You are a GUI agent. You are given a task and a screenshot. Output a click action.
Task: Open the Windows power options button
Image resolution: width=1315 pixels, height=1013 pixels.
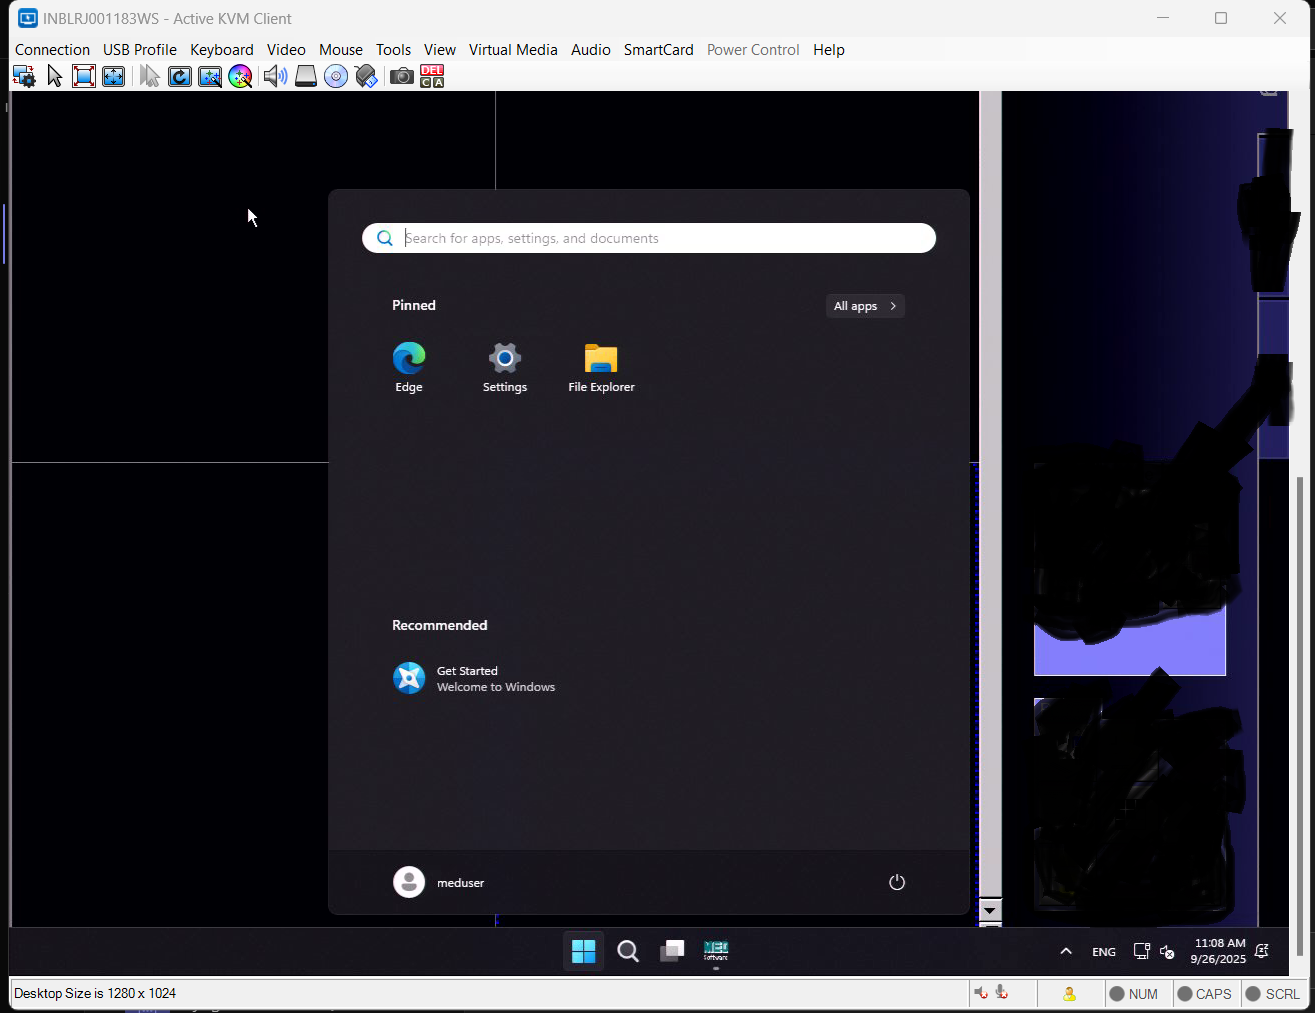point(896,882)
